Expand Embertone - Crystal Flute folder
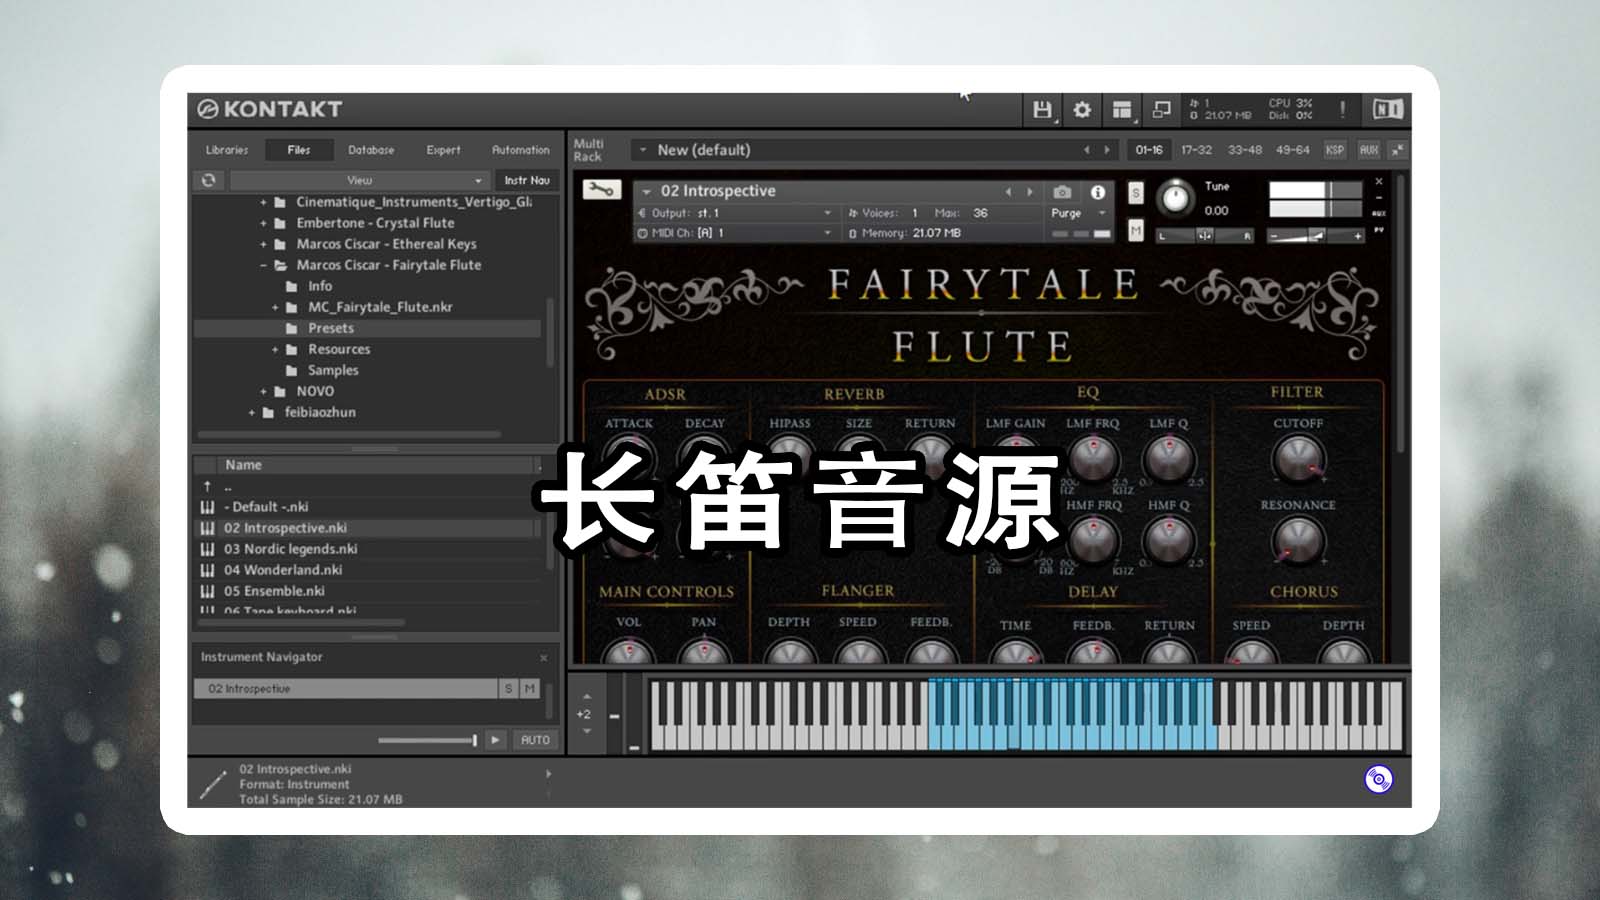The width and height of the screenshot is (1600, 900). pos(264,223)
